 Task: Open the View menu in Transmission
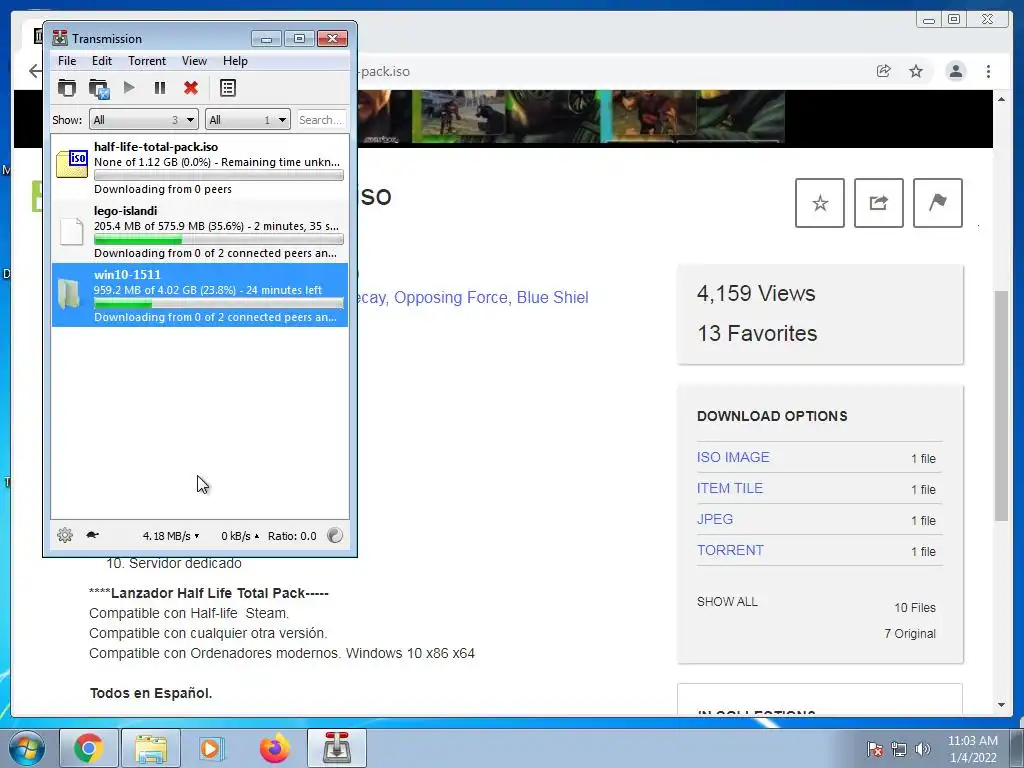click(x=194, y=61)
